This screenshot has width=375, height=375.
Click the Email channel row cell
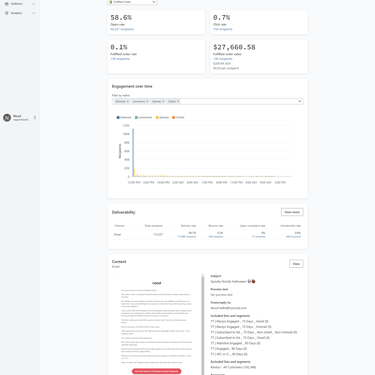(117, 235)
